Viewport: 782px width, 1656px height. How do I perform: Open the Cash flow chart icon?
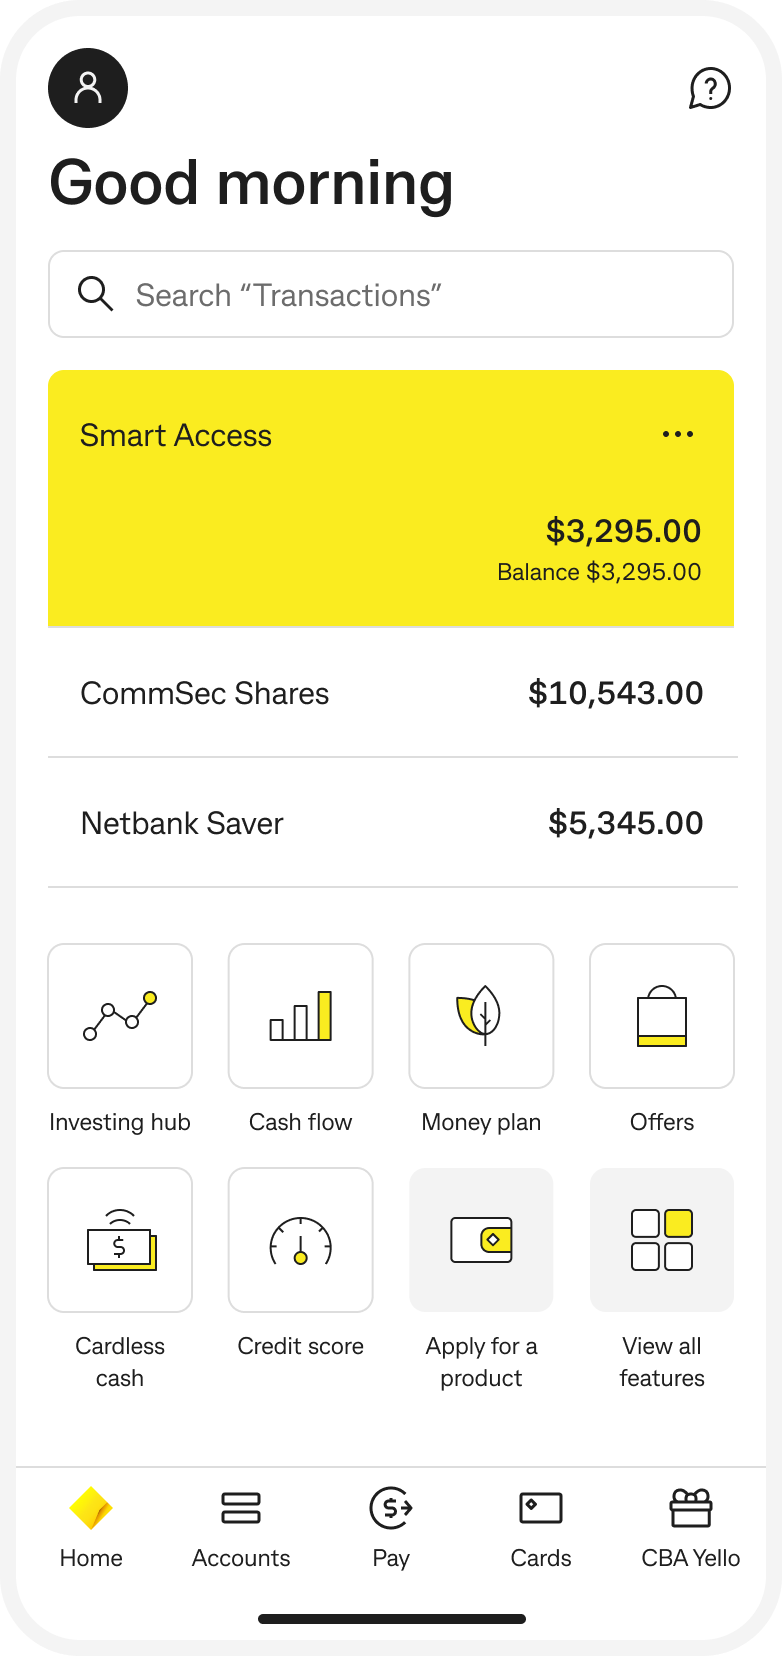pyautogui.click(x=300, y=1016)
